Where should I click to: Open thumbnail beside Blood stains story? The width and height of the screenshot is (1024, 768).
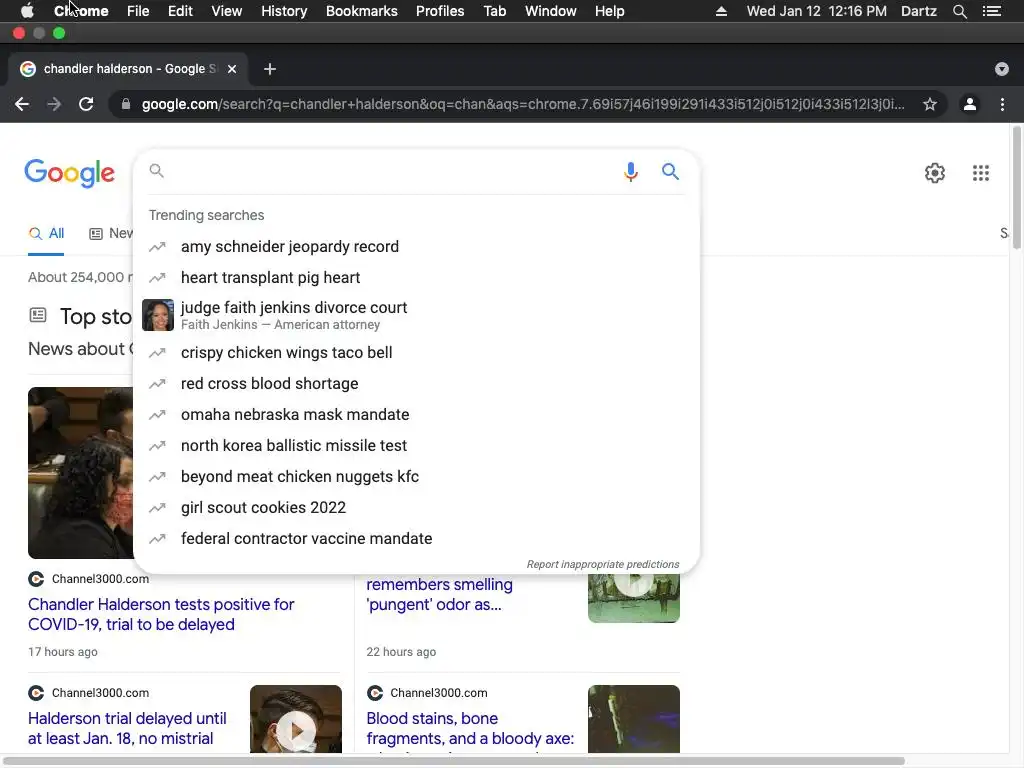pos(633,719)
